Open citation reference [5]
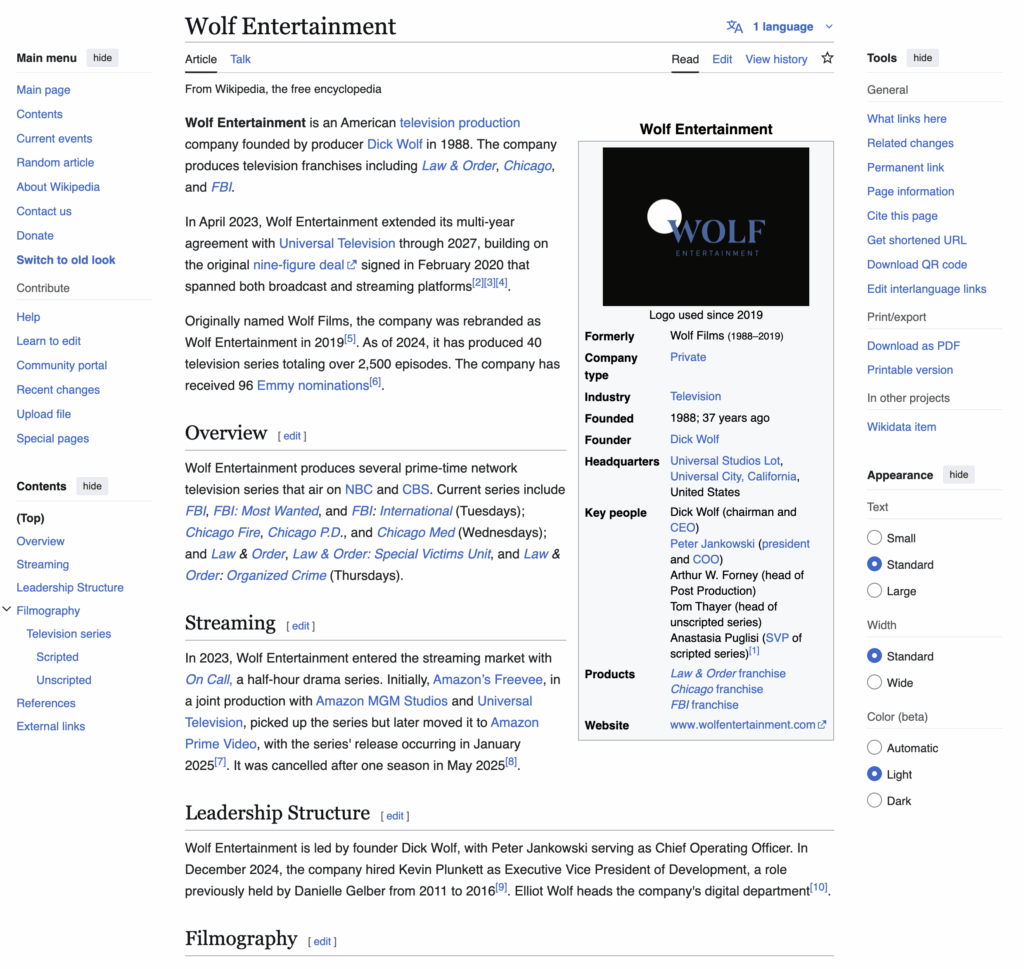This screenshot has height=969, width=1024. pos(350,339)
